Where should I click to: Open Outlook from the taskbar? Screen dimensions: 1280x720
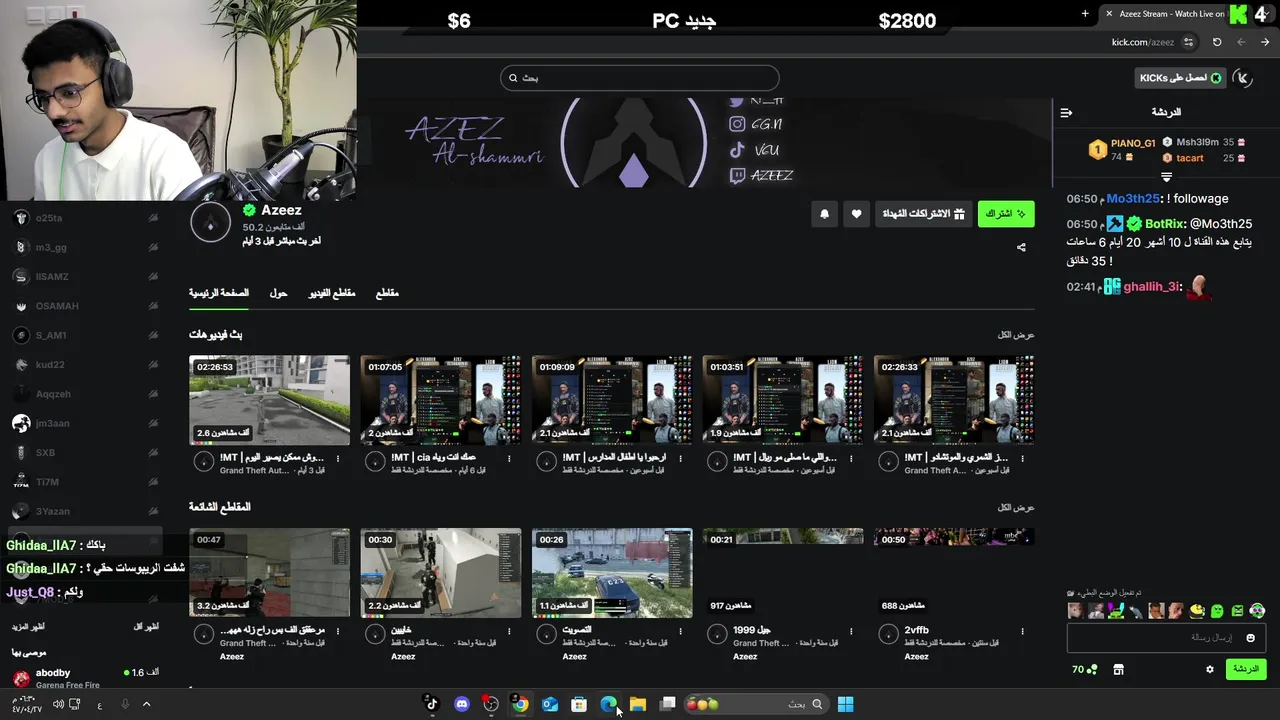[550, 704]
